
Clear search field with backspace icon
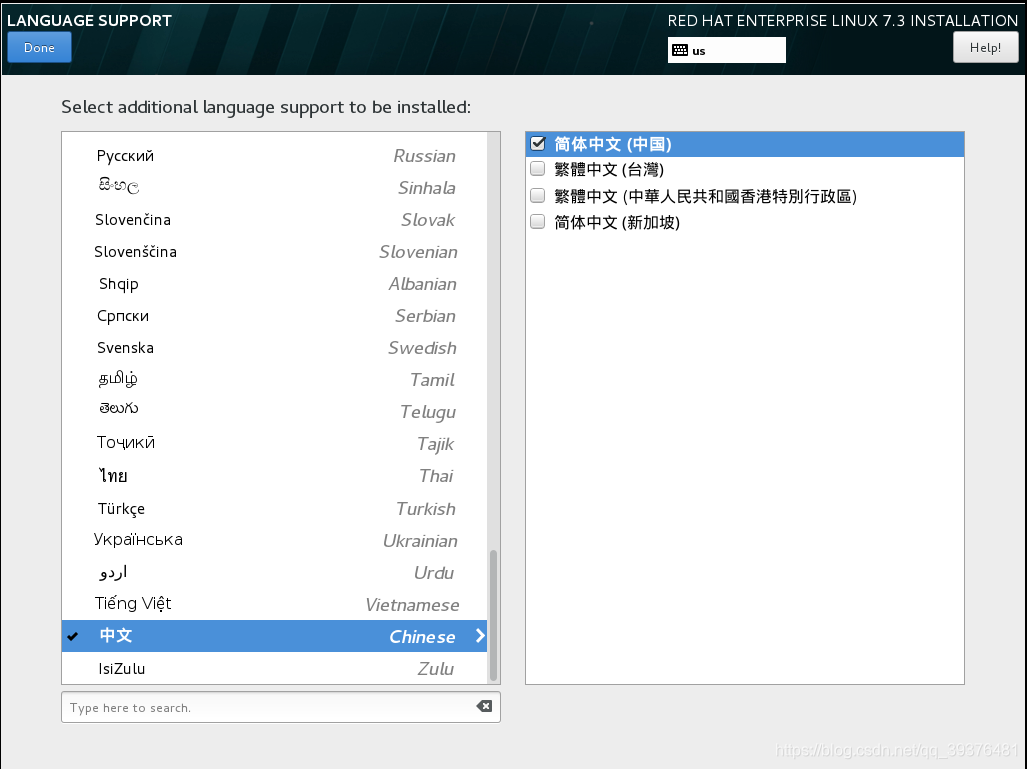pos(484,706)
